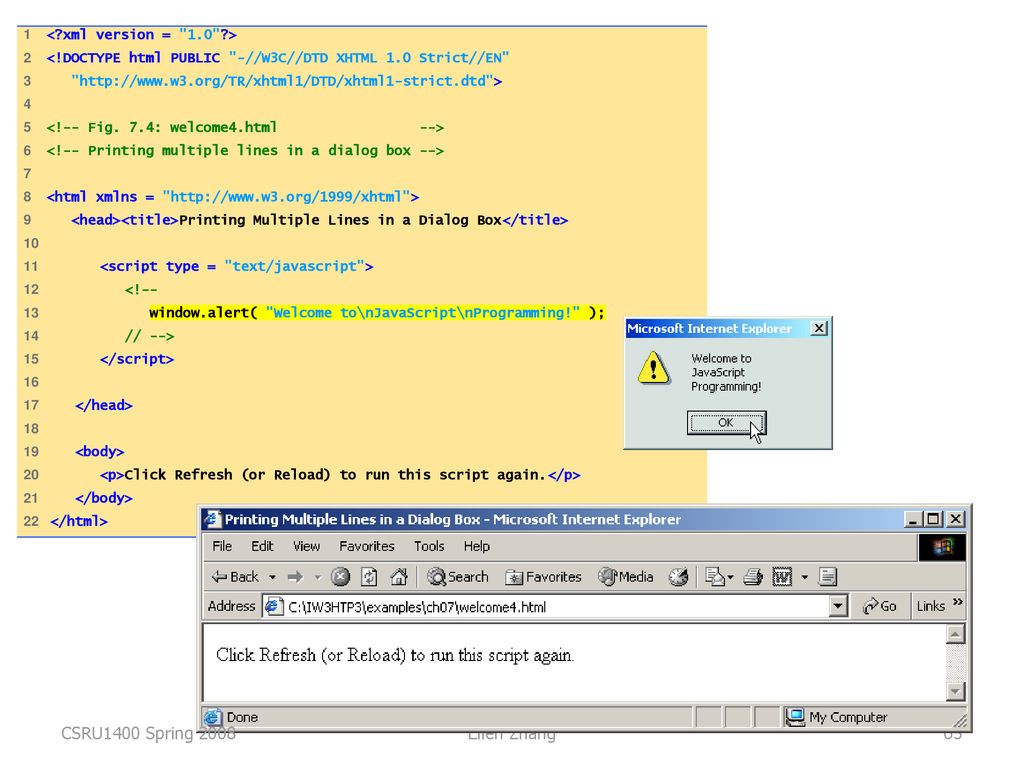Click the History icon in toolbar
The width and height of the screenshot is (1024, 768).
[x=679, y=577]
